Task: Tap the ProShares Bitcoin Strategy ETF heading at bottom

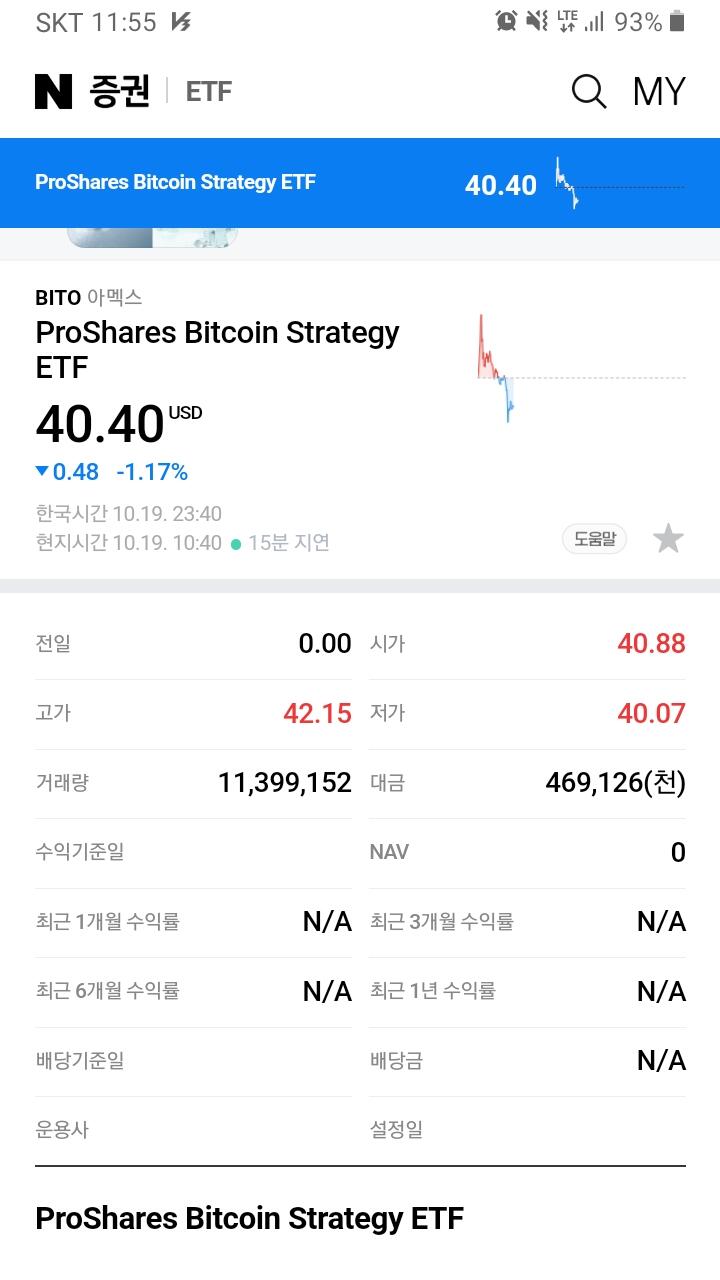Action: click(x=249, y=1218)
